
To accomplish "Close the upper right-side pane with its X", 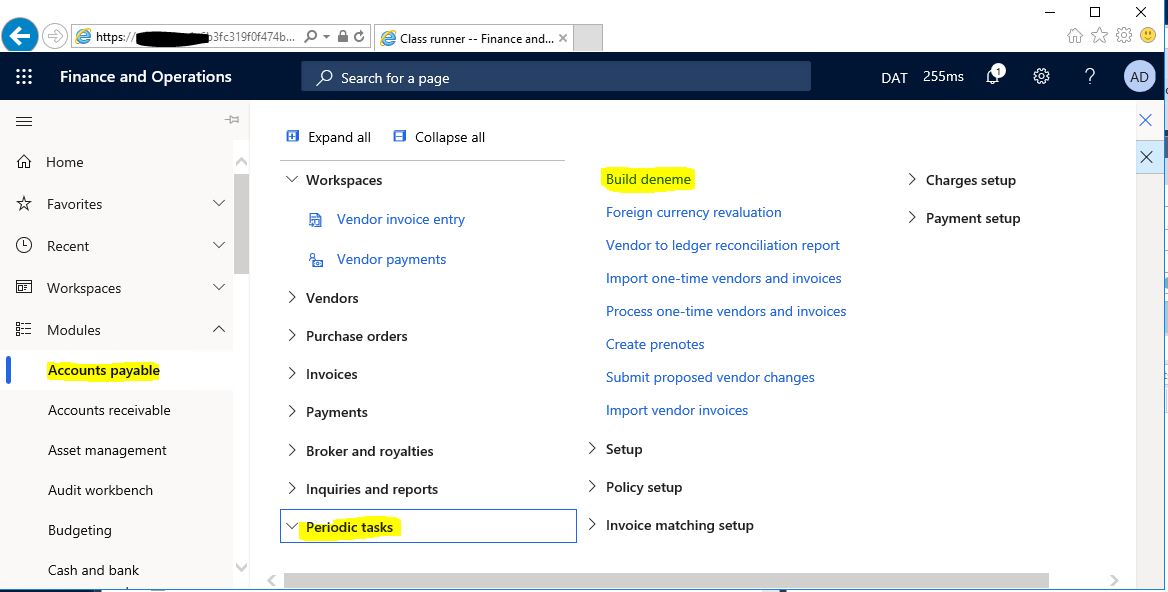I will click(x=1146, y=120).
